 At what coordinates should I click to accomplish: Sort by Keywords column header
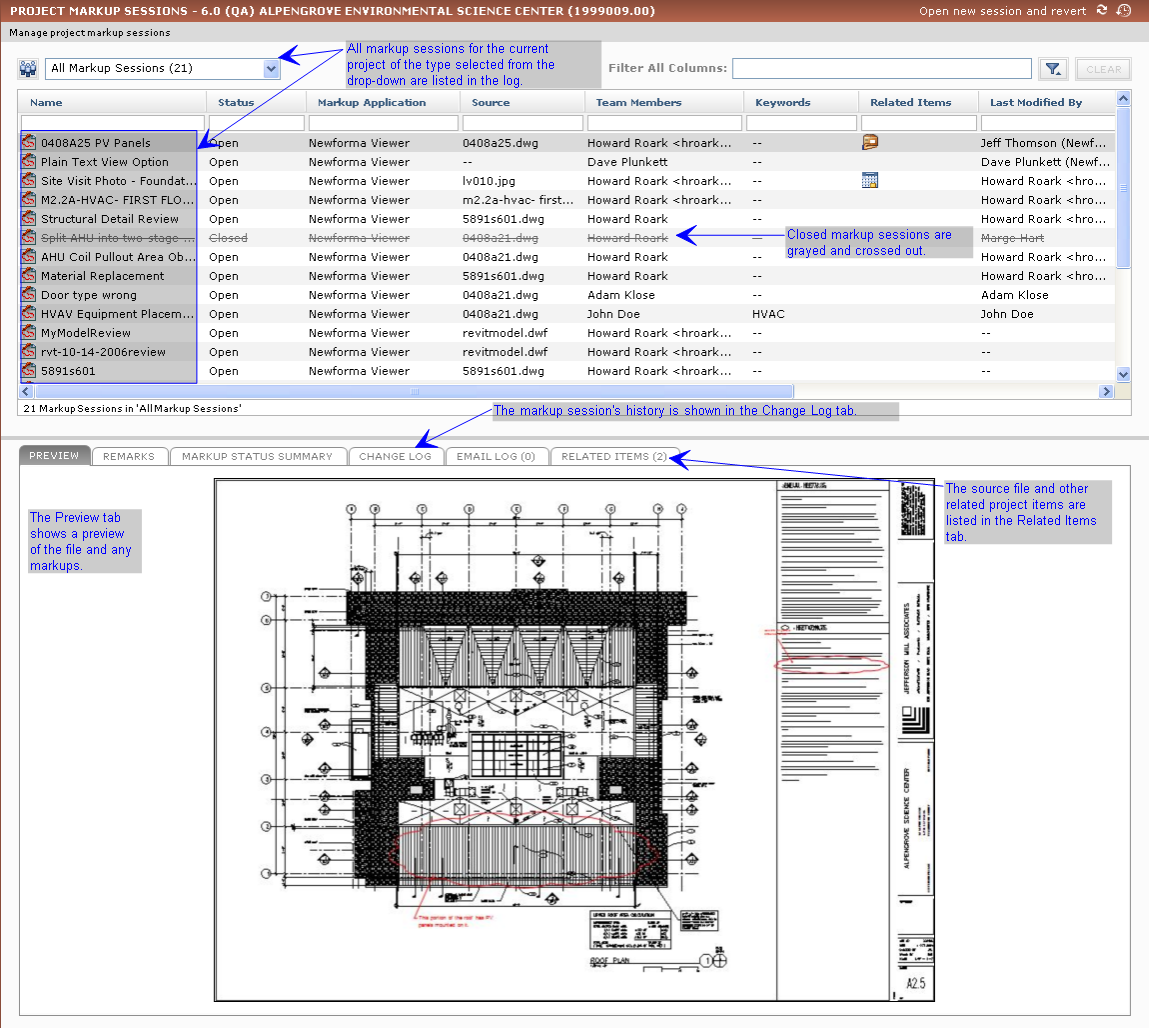tap(783, 103)
